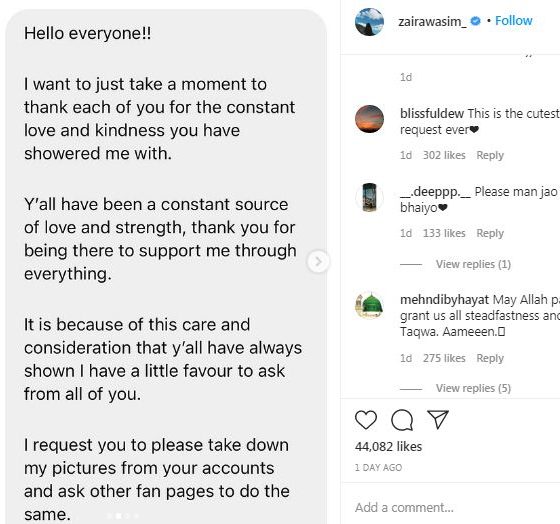Open zairawasim_ profile picture
This screenshot has width=560, height=524.
point(369,22)
